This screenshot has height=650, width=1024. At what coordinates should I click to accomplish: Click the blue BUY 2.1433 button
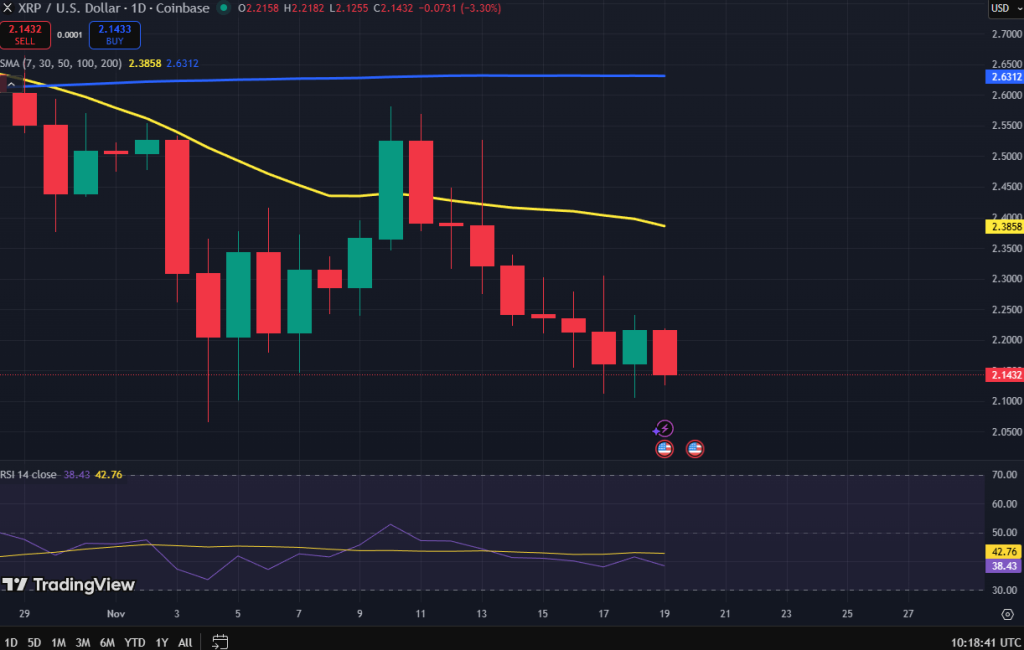tap(114, 35)
